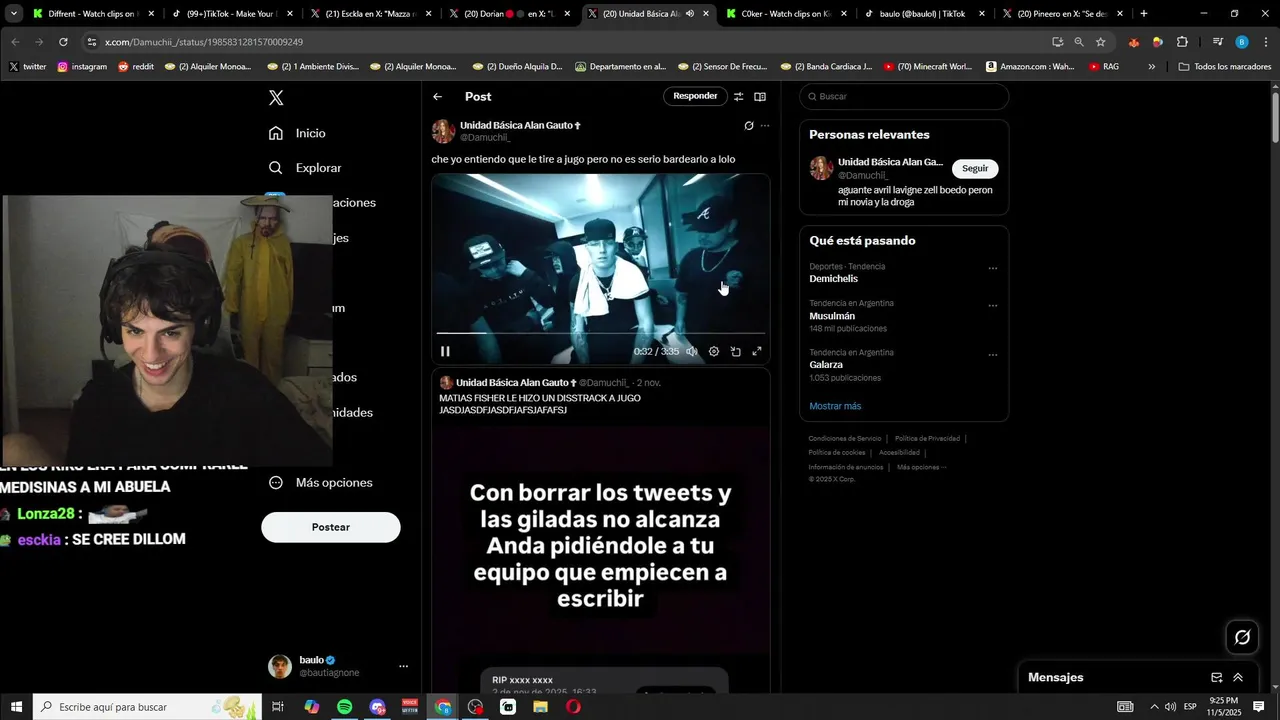Open options for the Musulmán trend
This screenshot has width=1280, height=720.
point(993,305)
